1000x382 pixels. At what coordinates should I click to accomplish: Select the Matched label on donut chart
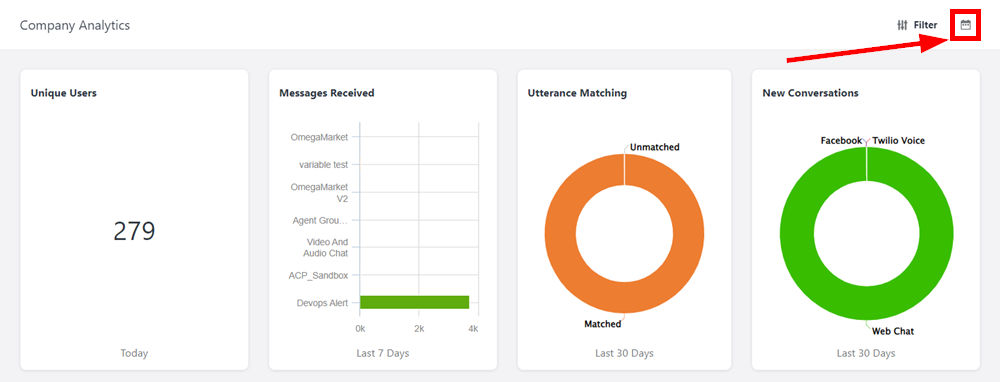(x=603, y=324)
